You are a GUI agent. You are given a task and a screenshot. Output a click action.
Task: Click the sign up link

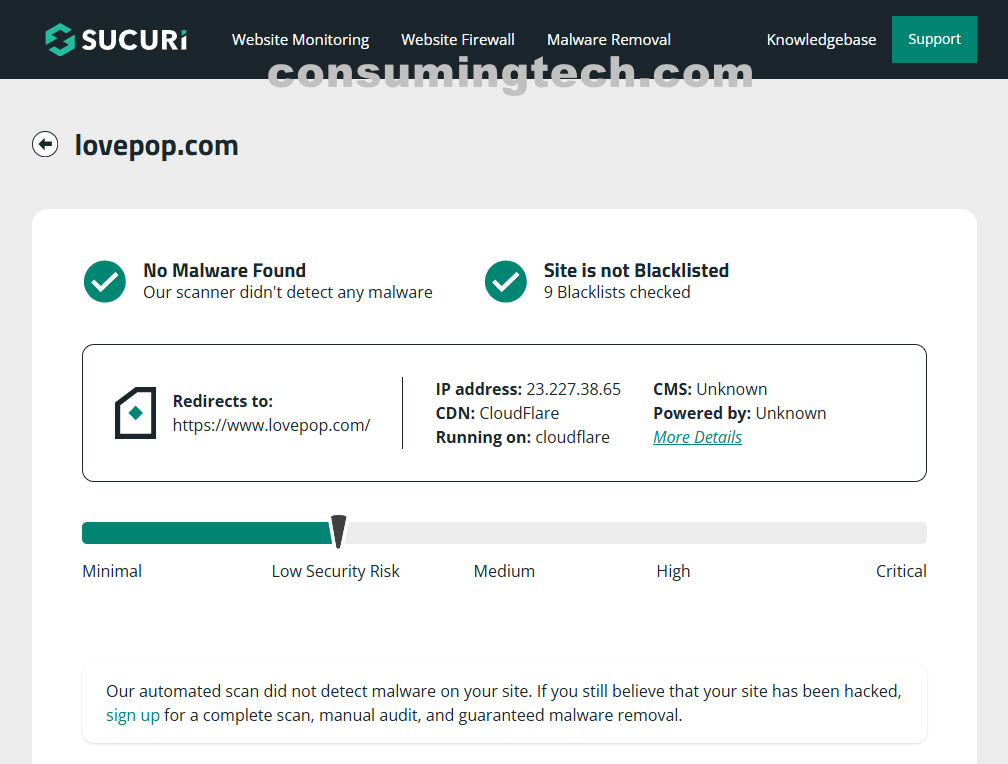pyautogui.click(x=133, y=715)
